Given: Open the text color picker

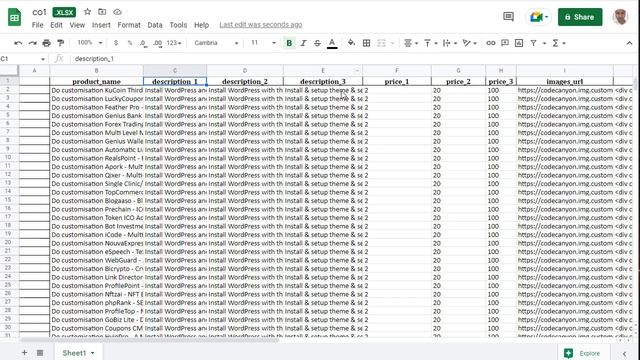Looking at the screenshot, I should 332,43.
